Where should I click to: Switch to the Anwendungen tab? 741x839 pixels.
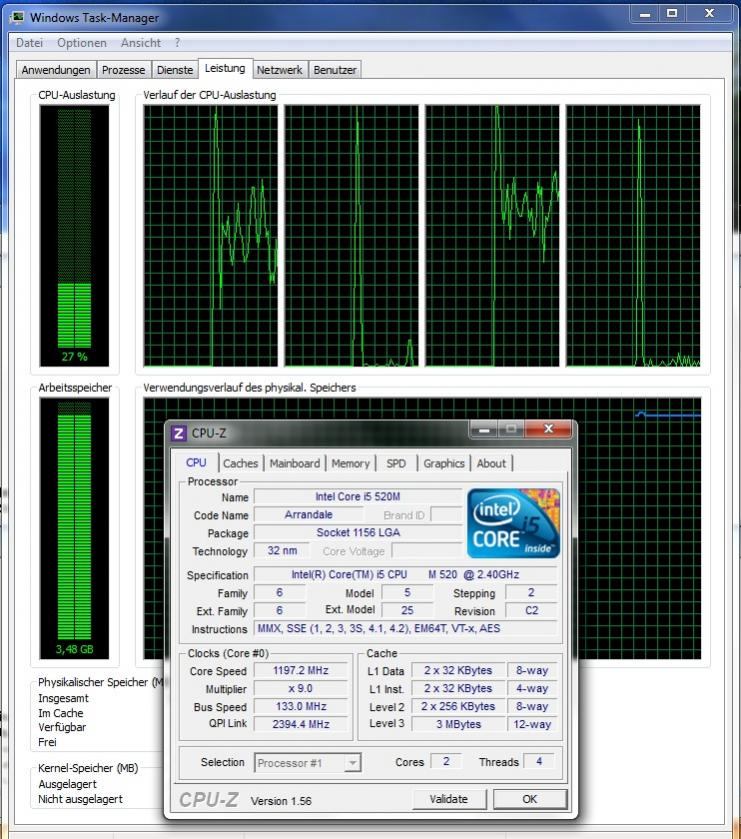coord(56,70)
